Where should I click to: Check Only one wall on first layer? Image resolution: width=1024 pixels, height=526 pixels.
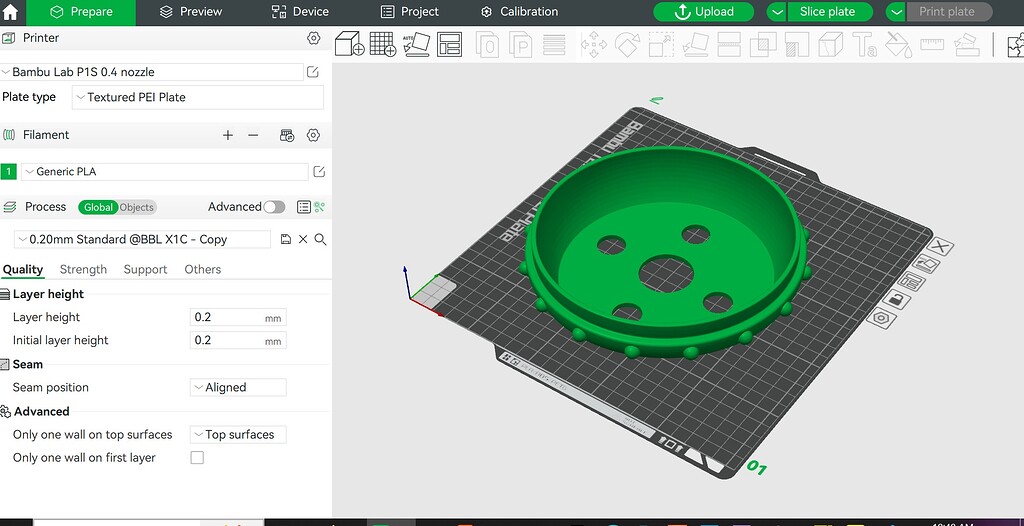click(197, 457)
